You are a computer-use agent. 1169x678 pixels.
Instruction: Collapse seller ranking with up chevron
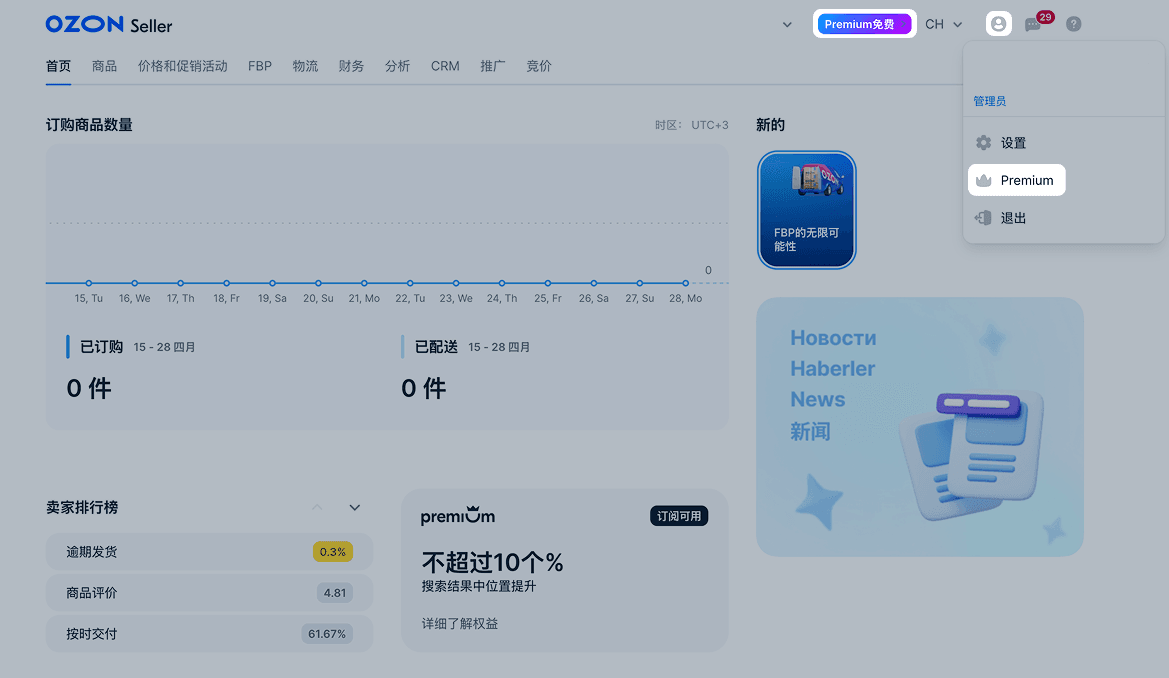317,507
